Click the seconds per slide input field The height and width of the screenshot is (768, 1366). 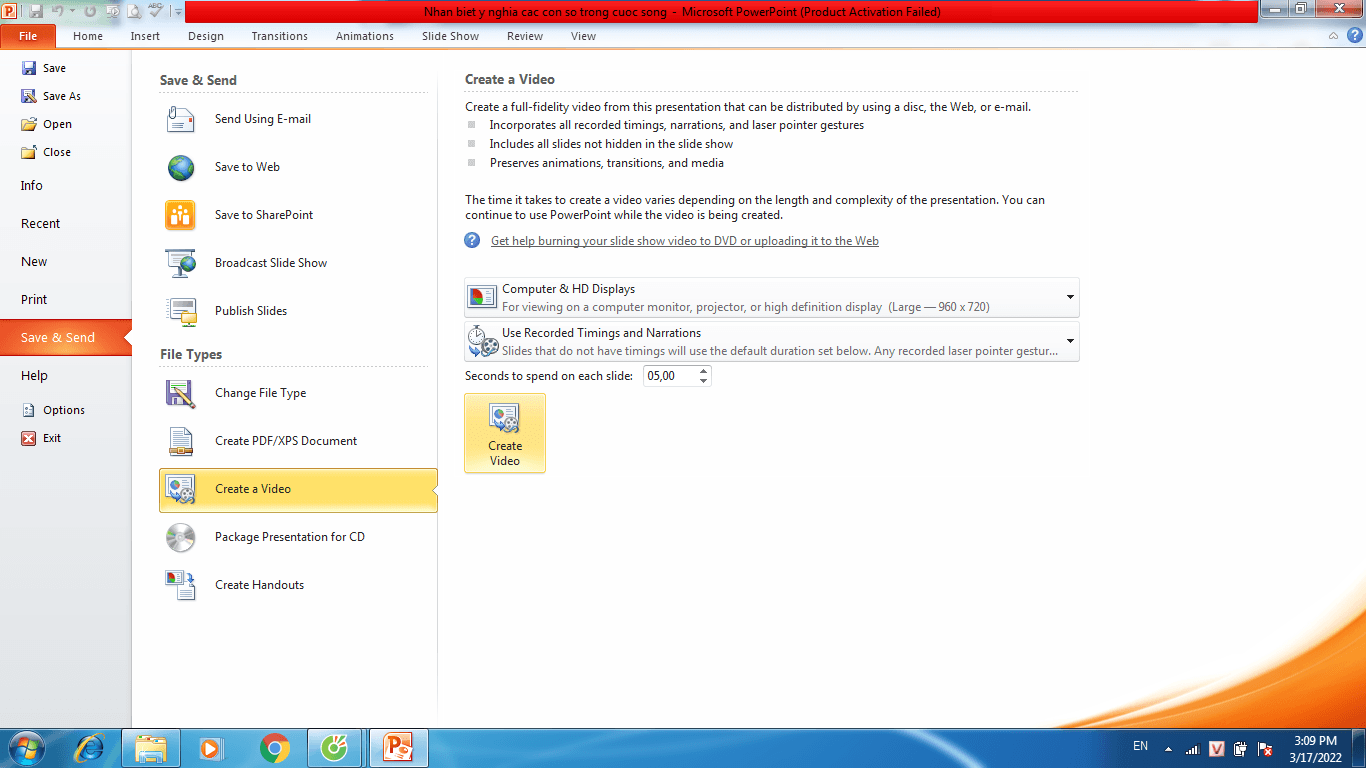coord(671,376)
